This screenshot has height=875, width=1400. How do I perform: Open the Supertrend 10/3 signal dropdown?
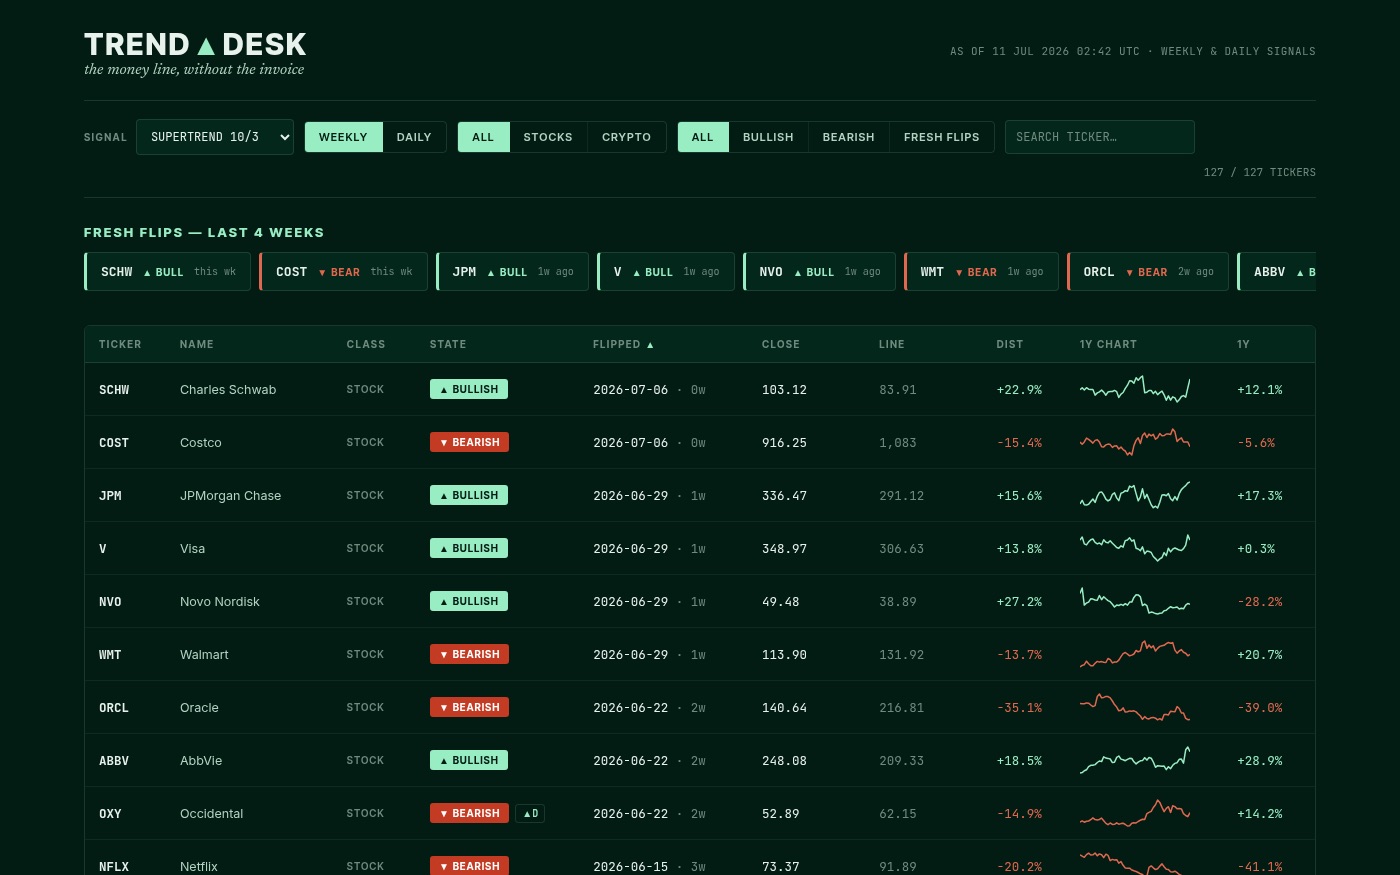215,137
